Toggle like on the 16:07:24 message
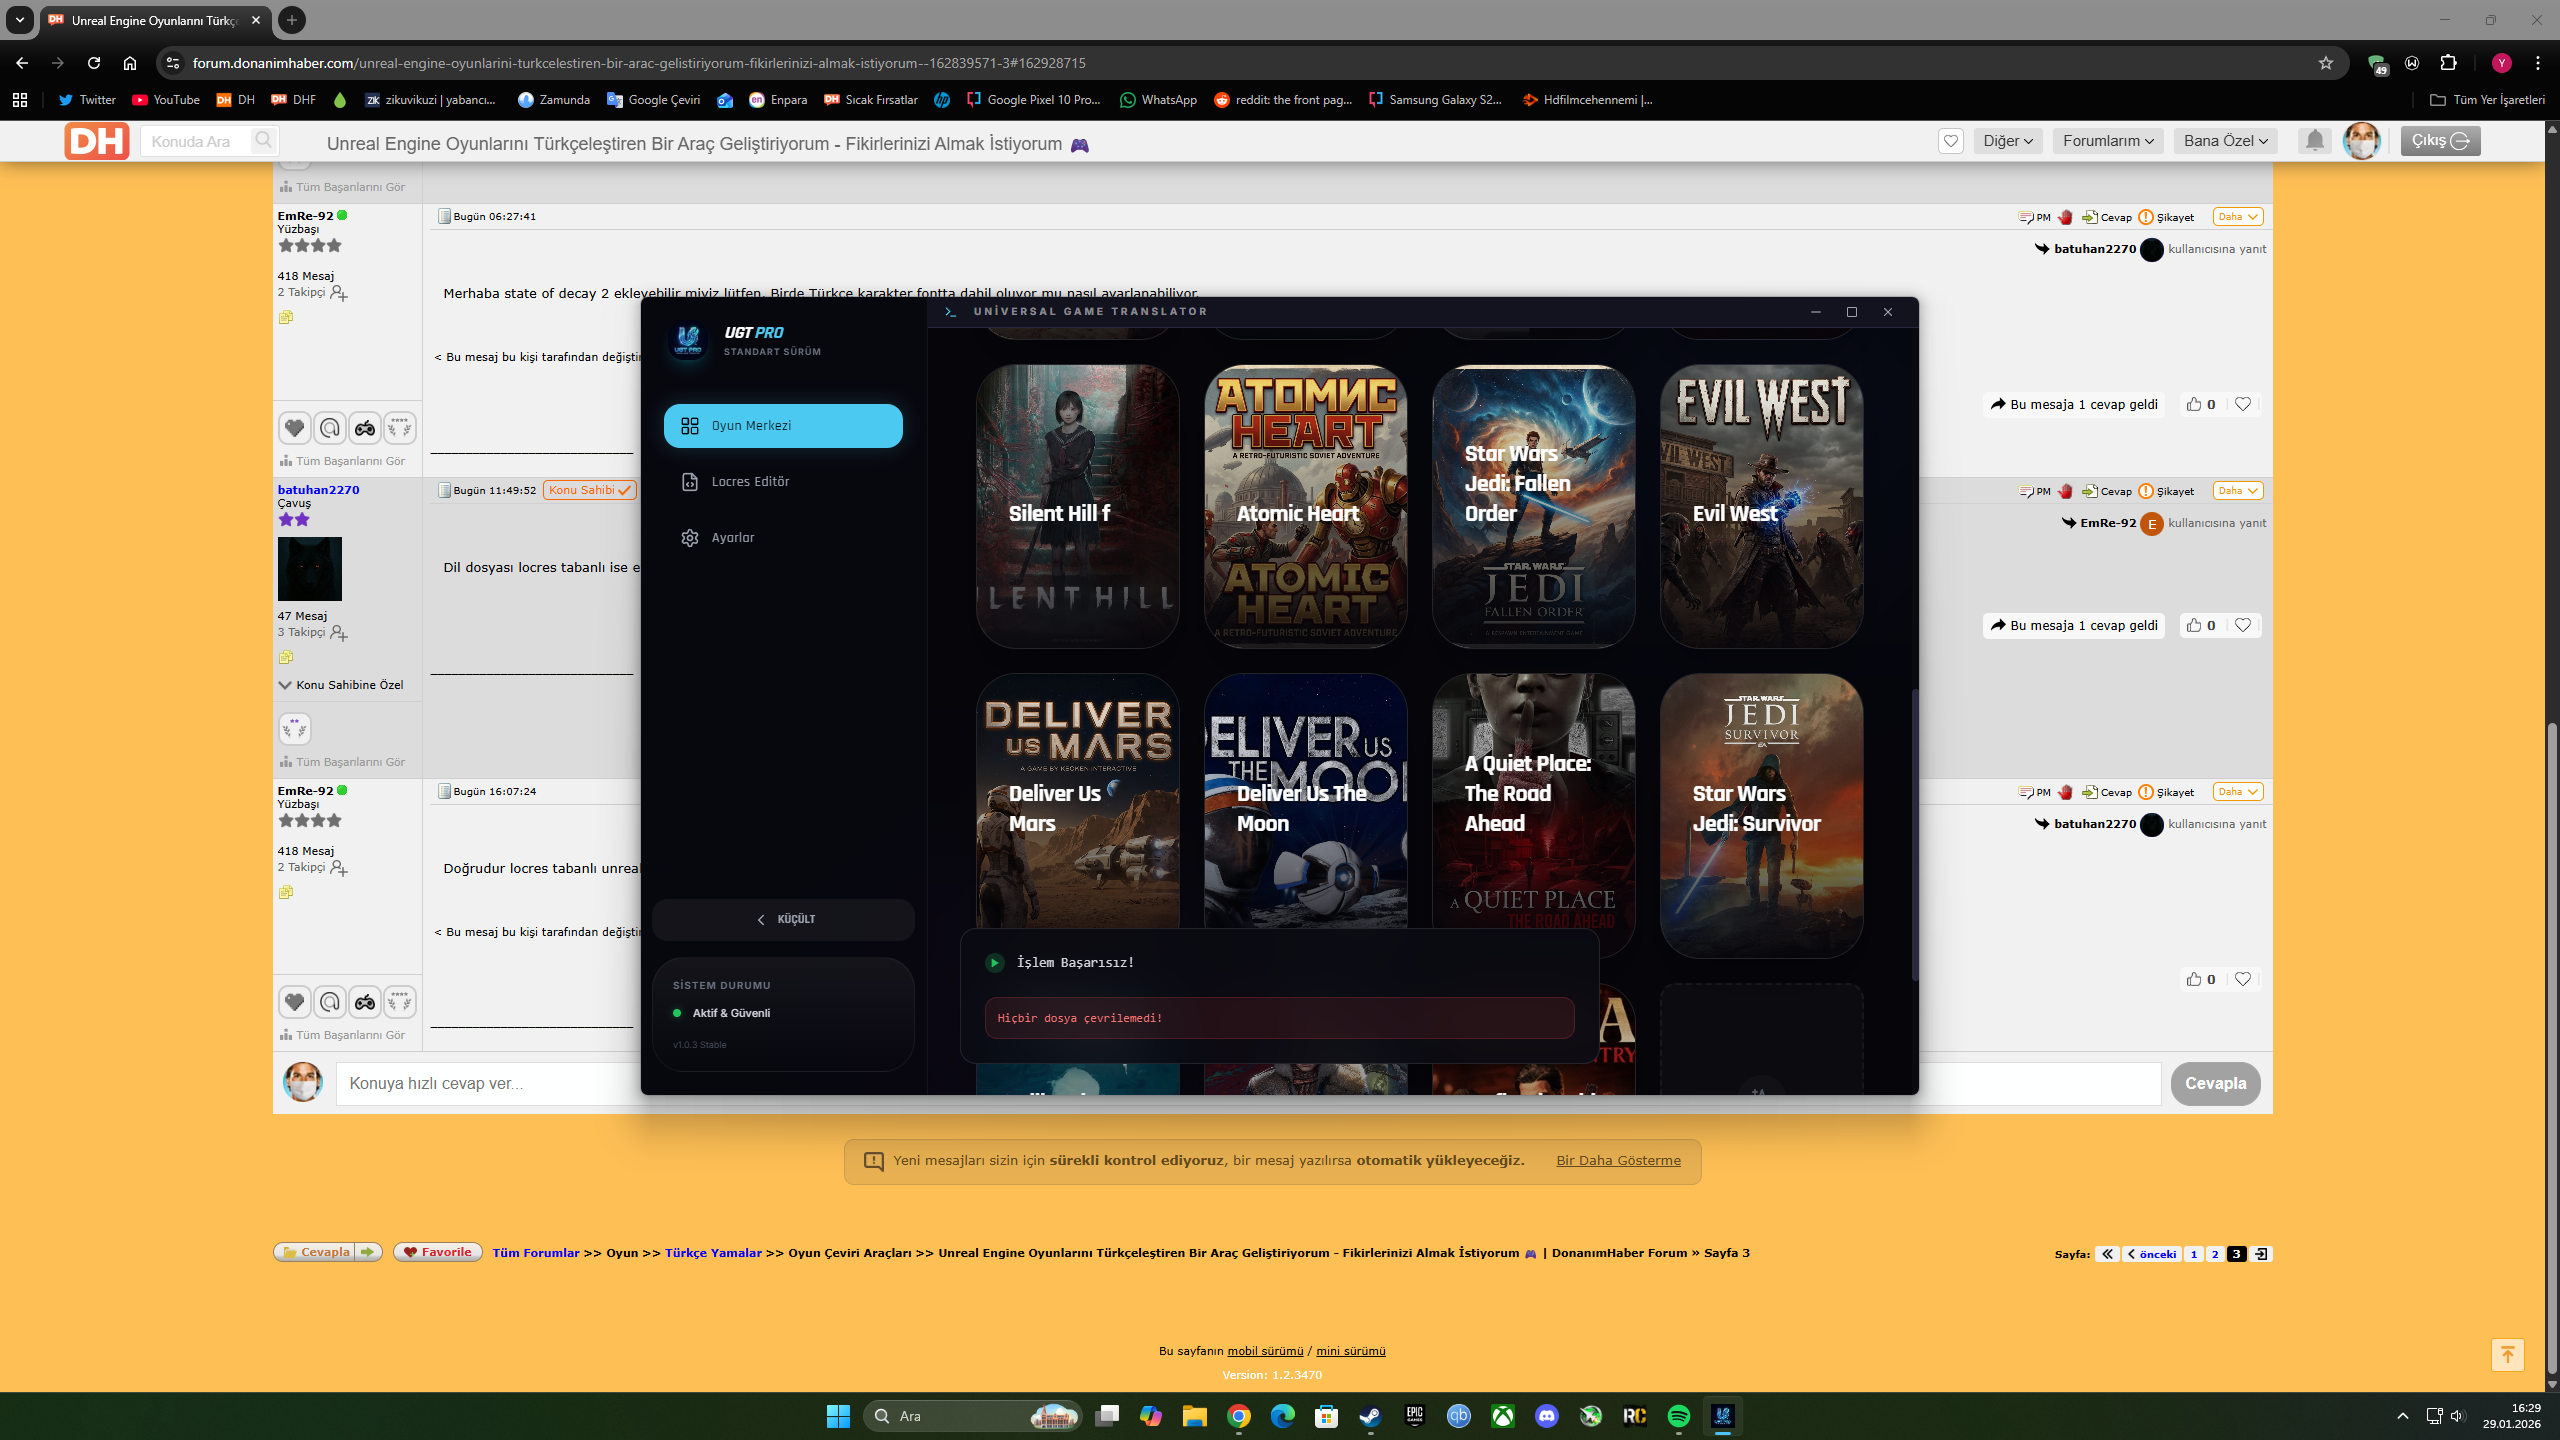This screenshot has width=2560, height=1440. click(x=2194, y=979)
